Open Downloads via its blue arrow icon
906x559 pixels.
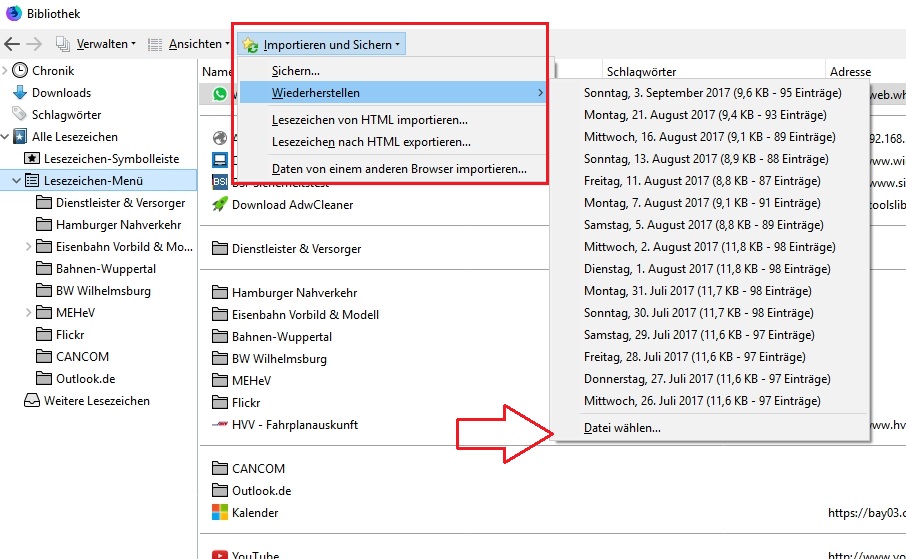(x=20, y=93)
